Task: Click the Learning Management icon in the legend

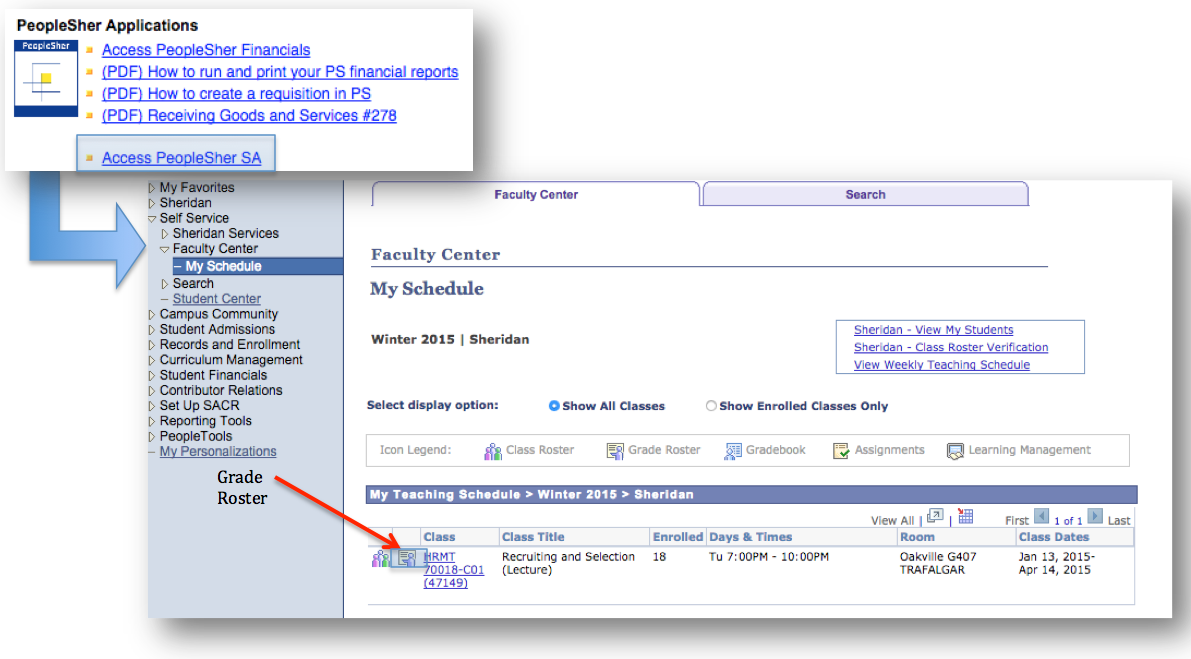Action: 955,451
